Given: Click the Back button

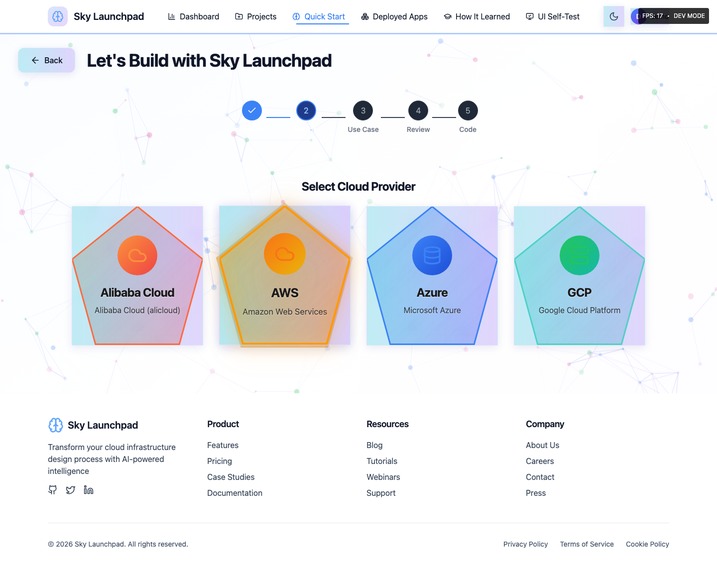Looking at the screenshot, I should (47, 60).
